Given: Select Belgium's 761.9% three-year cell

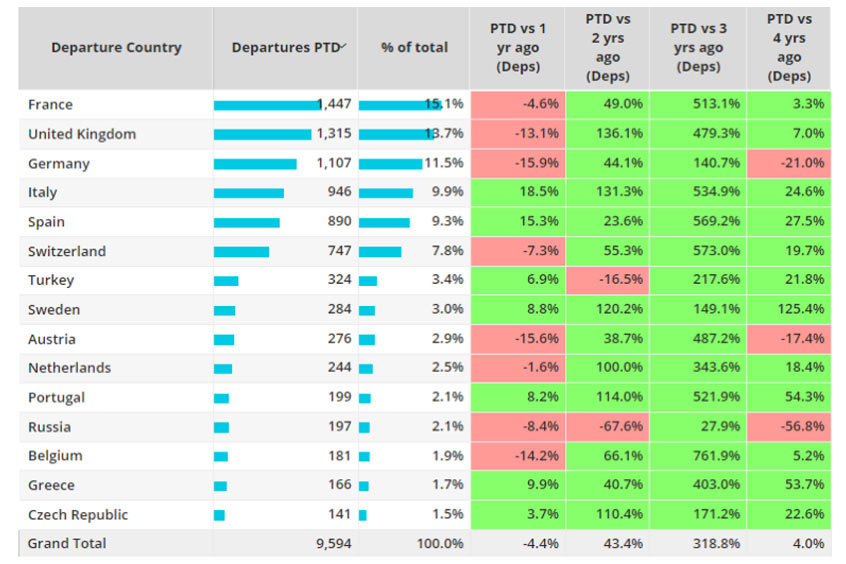Looking at the screenshot, I should coord(698,456).
